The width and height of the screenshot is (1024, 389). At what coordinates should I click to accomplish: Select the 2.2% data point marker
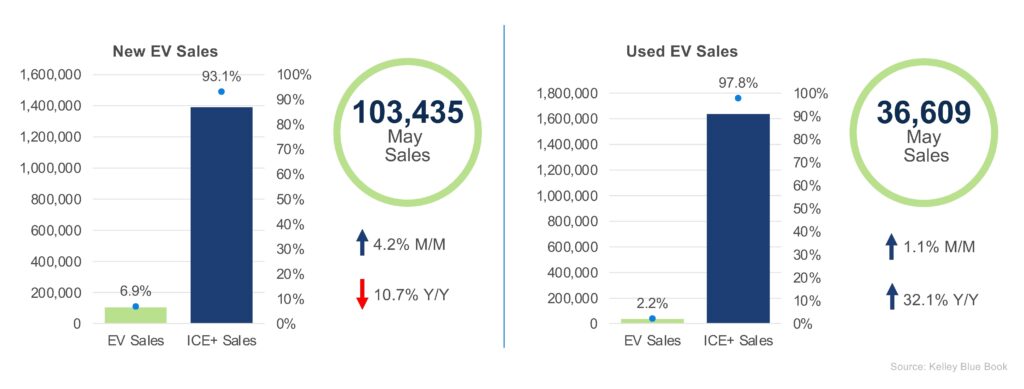tap(652, 319)
